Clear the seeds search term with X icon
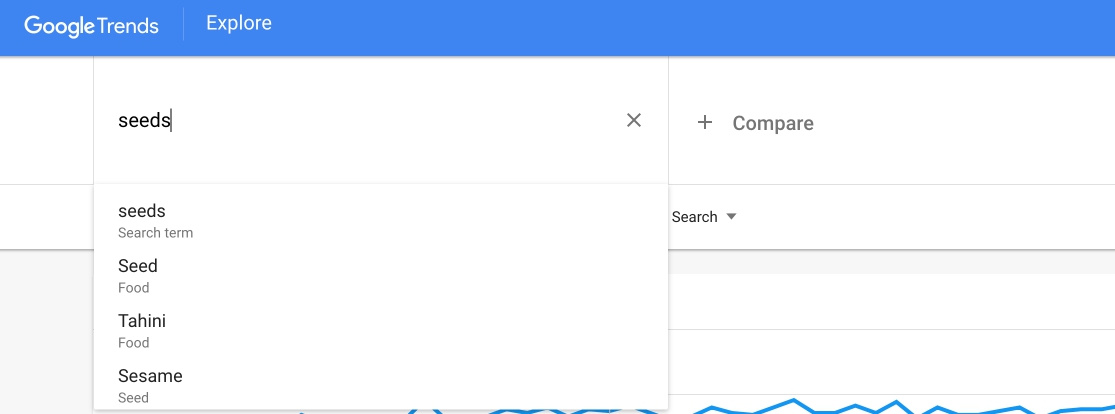This screenshot has height=414, width=1115. coord(634,121)
